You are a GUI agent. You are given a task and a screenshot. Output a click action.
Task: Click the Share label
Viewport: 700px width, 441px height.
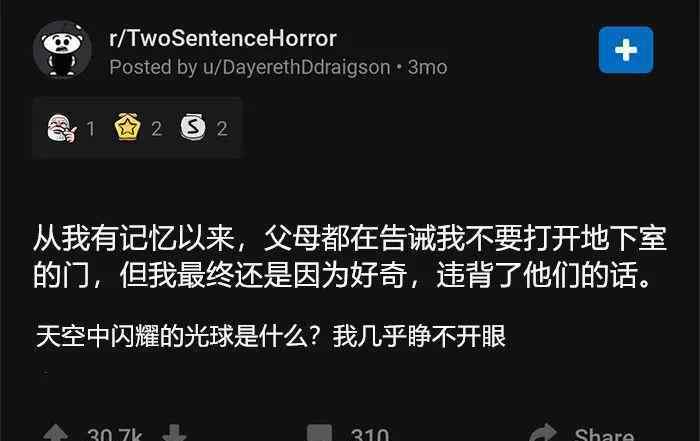pyautogui.click(x=604, y=435)
